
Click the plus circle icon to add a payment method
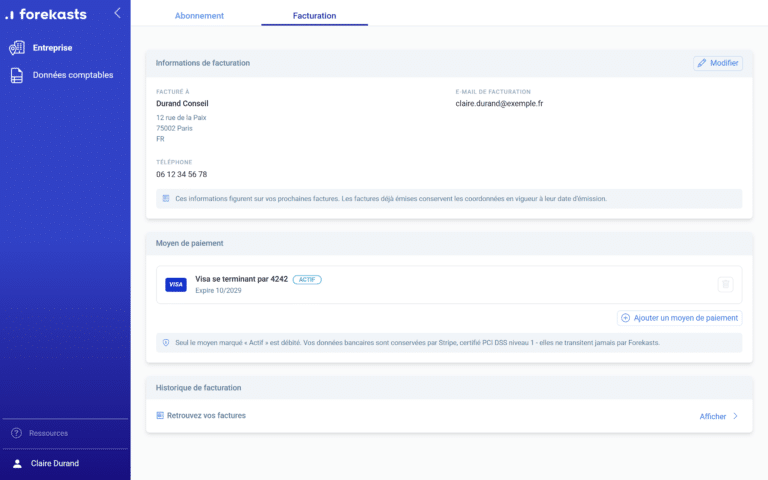point(625,318)
